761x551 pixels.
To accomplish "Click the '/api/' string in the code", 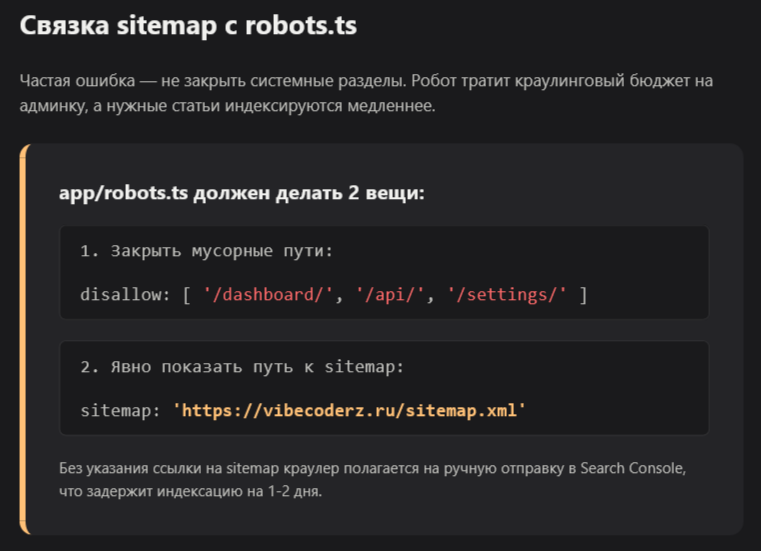I will (x=390, y=295).
